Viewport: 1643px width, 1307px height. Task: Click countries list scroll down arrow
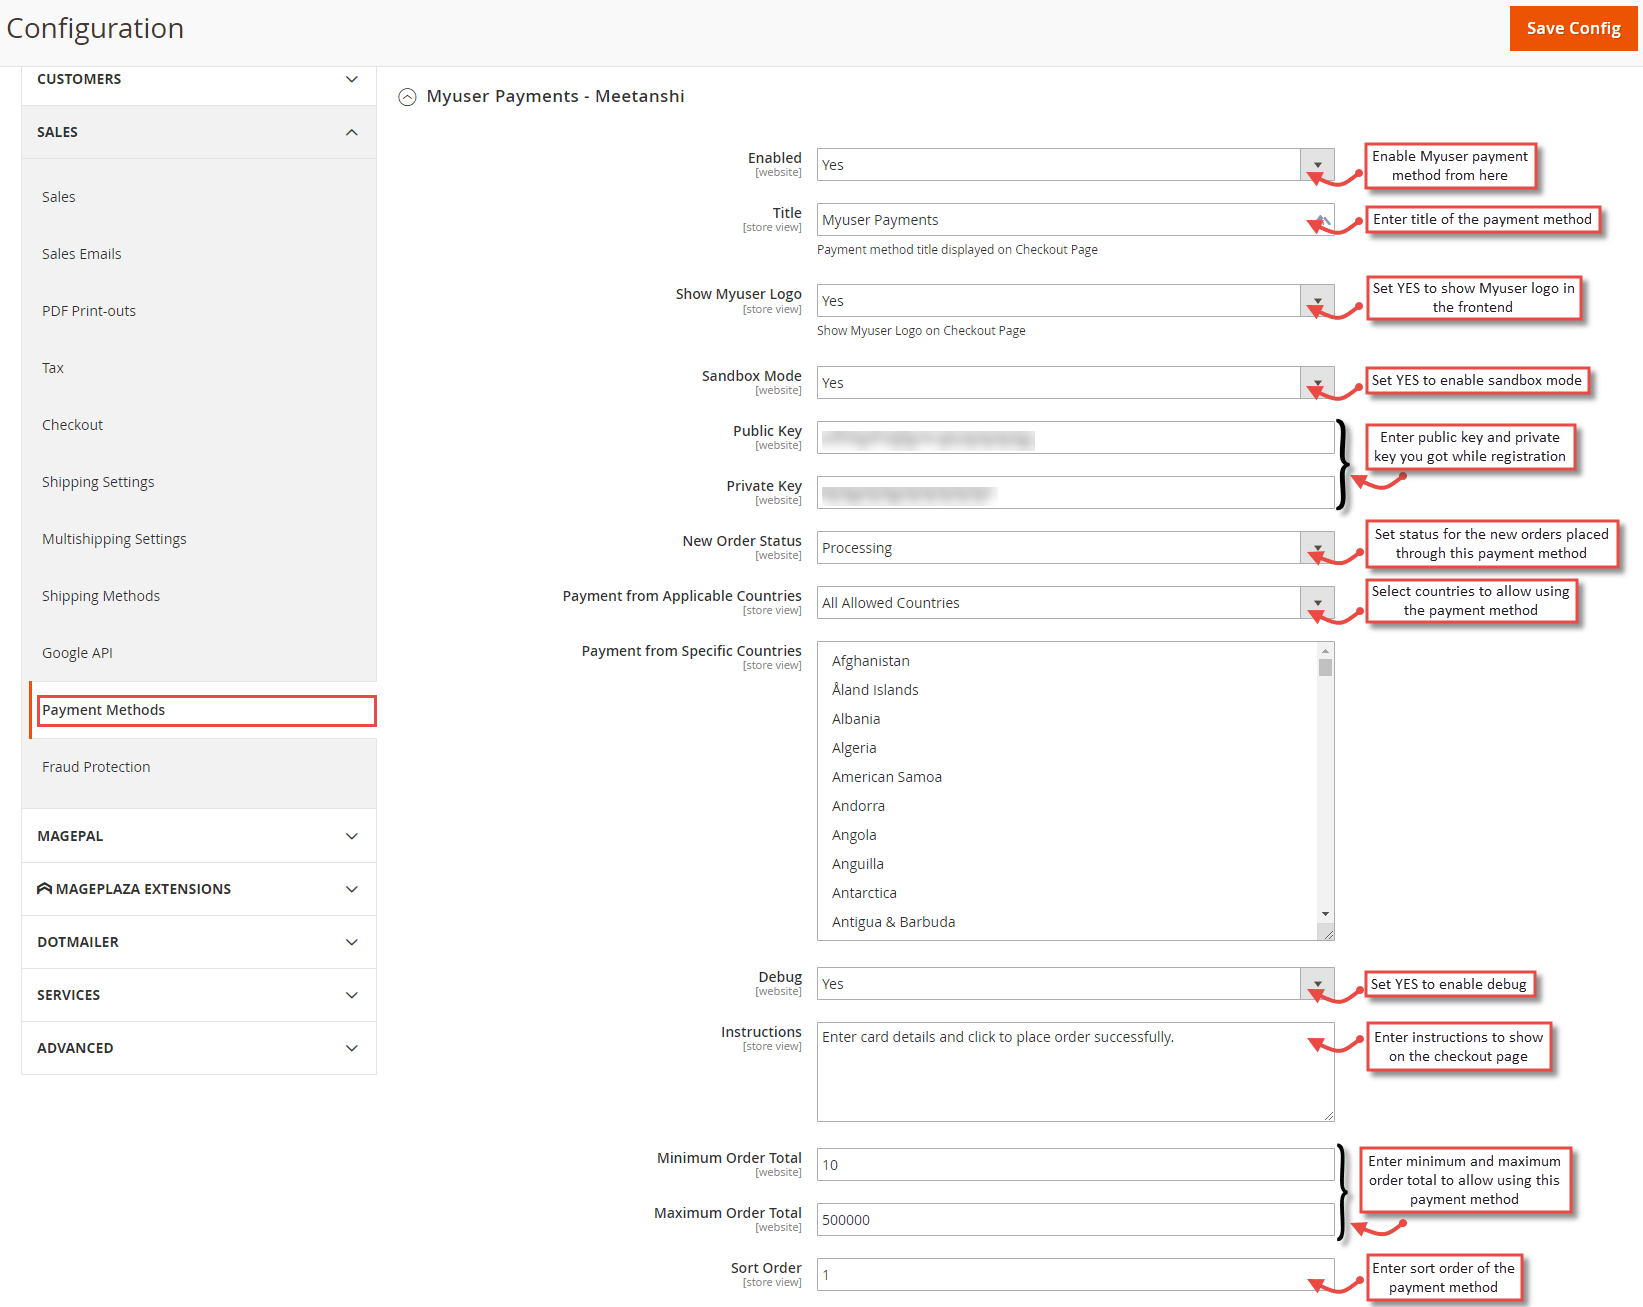point(1325,914)
